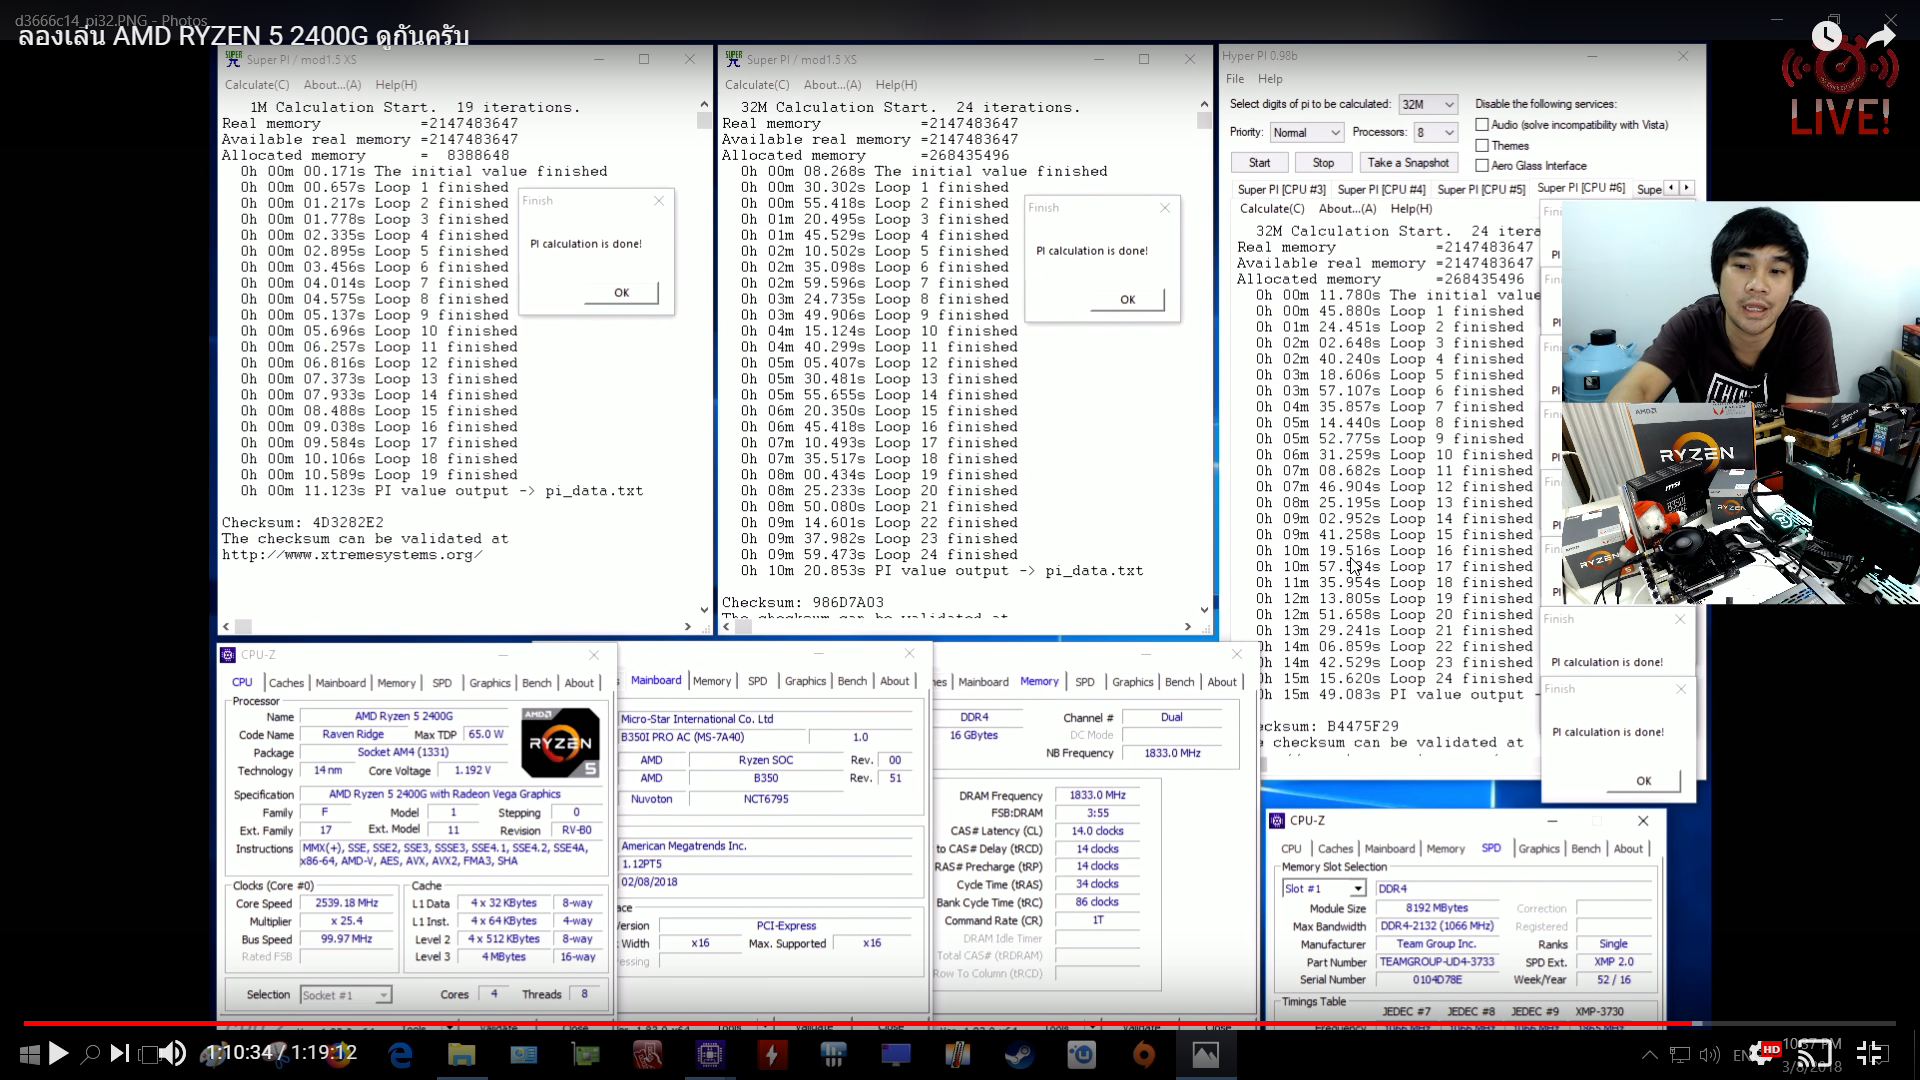Click the Cast to TV icon
This screenshot has width=1920, height=1080.
click(1814, 1053)
